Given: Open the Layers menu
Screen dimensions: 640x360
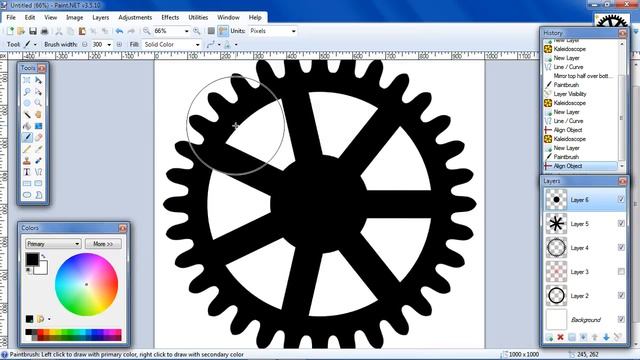Looking at the screenshot, I should pyautogui.click(x=100, y=18).
